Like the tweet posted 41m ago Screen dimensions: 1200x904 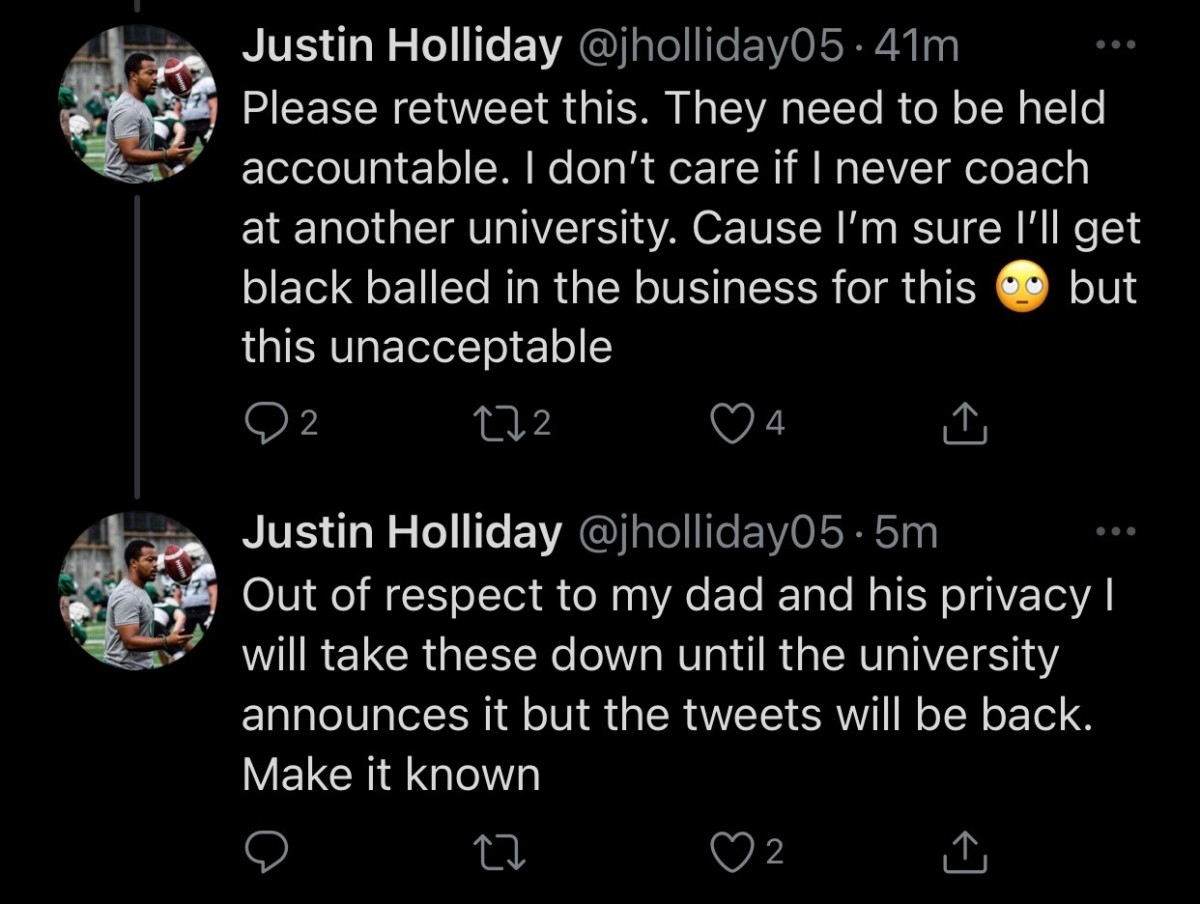(x=731, y=425)
